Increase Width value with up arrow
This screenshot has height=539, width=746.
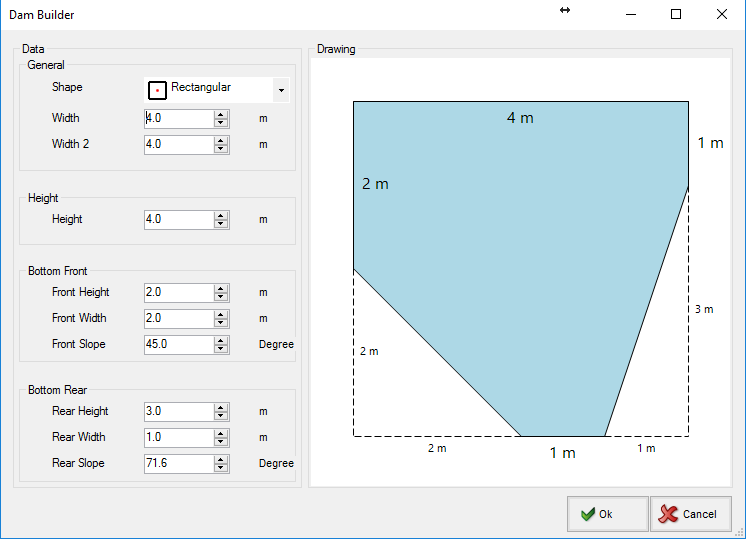click(221, 114)
